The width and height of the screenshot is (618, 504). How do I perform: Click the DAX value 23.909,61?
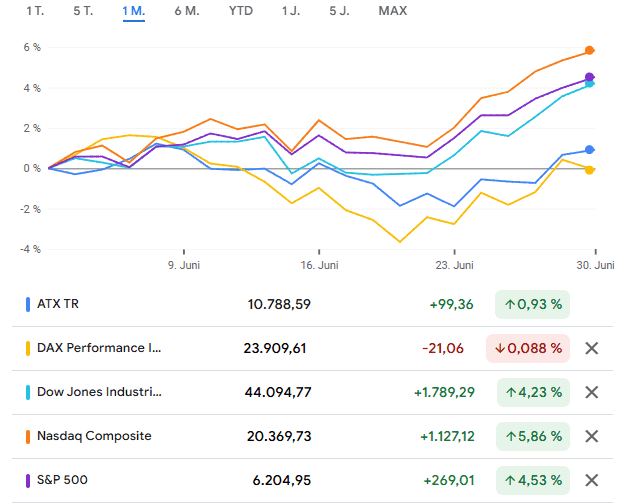click(x=275, y=348)
